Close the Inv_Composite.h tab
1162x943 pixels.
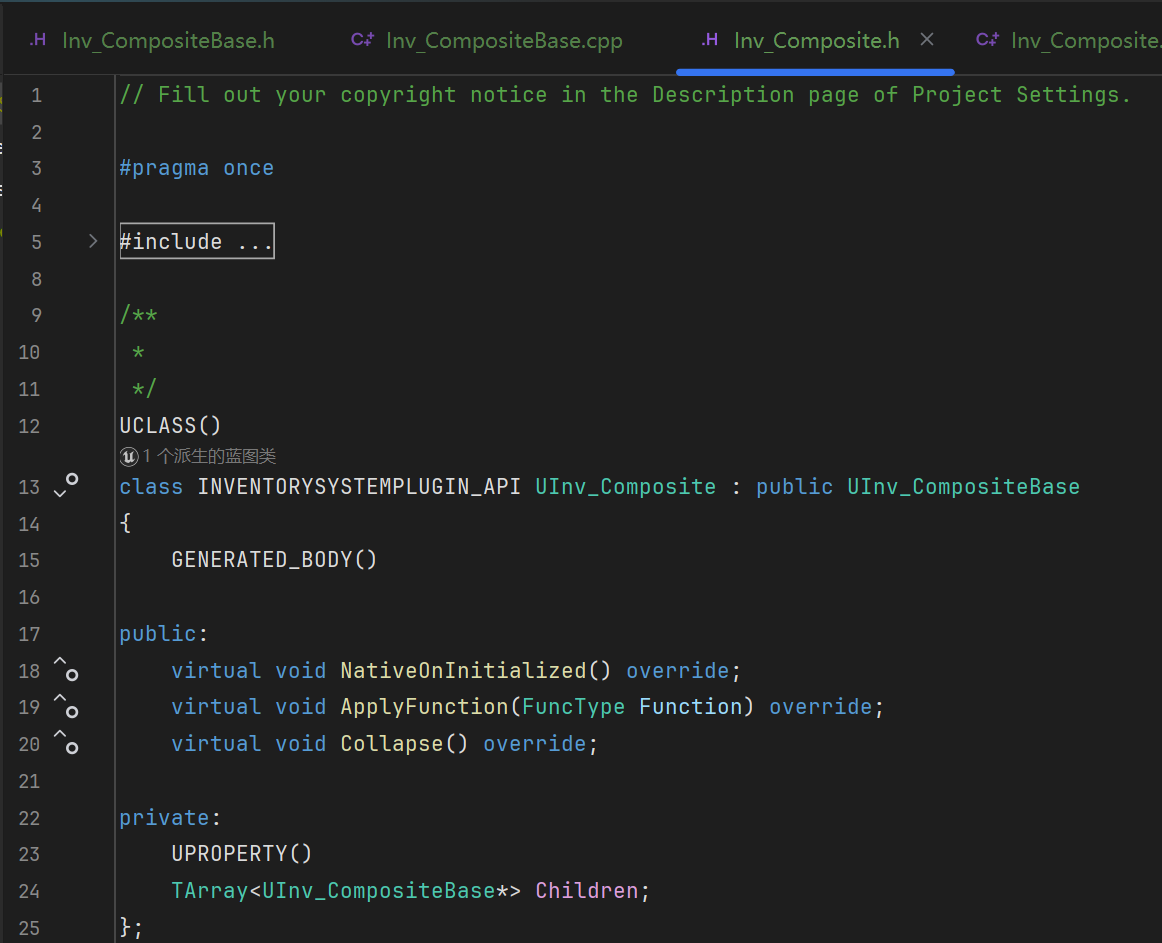point(926,39)
